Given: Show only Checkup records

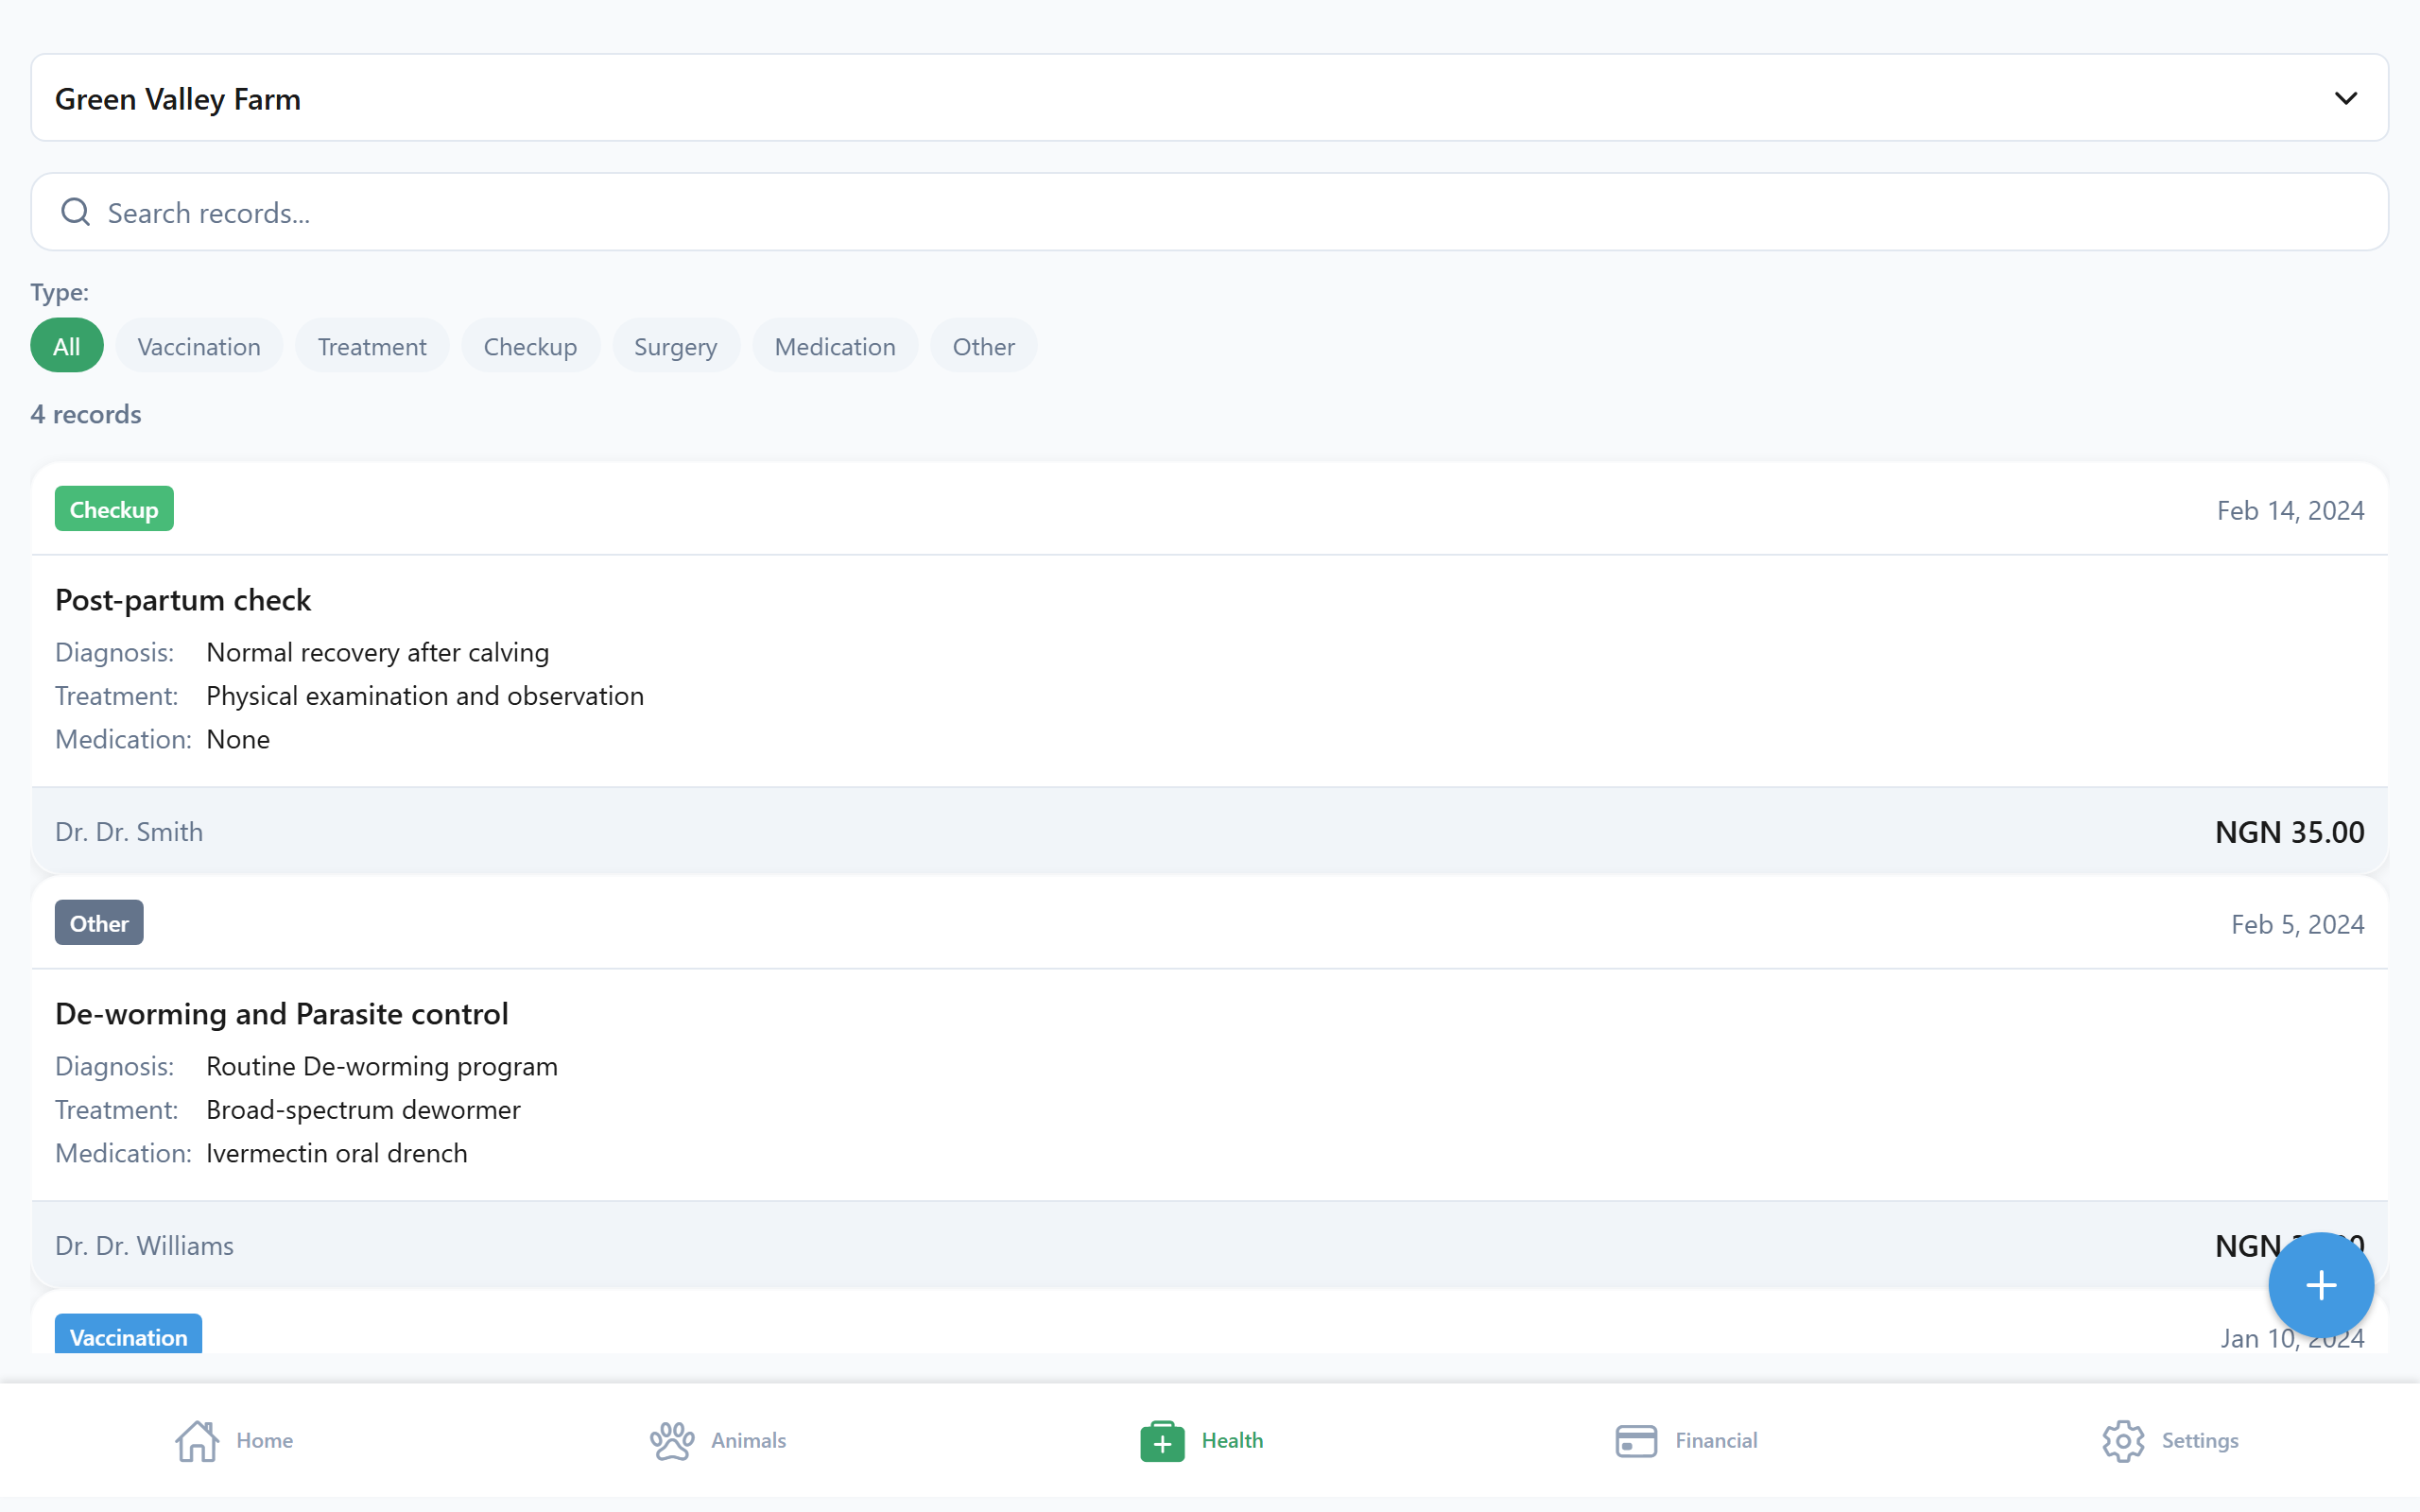Looking at the screenshot, I should point(530,346).
